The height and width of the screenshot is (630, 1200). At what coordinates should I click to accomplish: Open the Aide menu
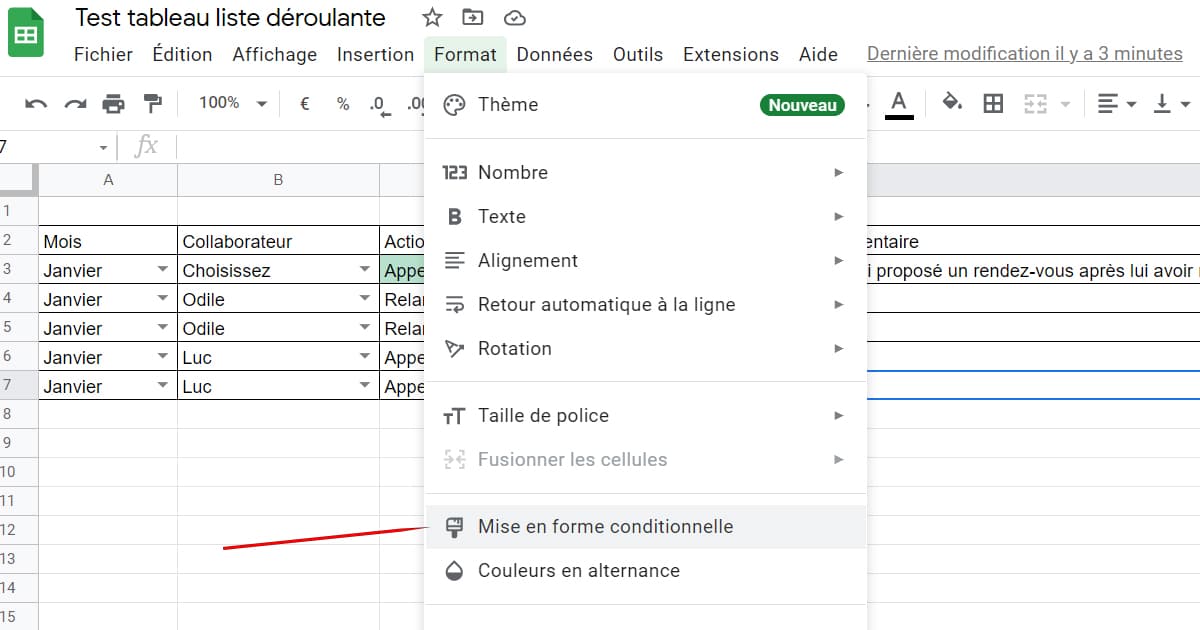(818, 55)
